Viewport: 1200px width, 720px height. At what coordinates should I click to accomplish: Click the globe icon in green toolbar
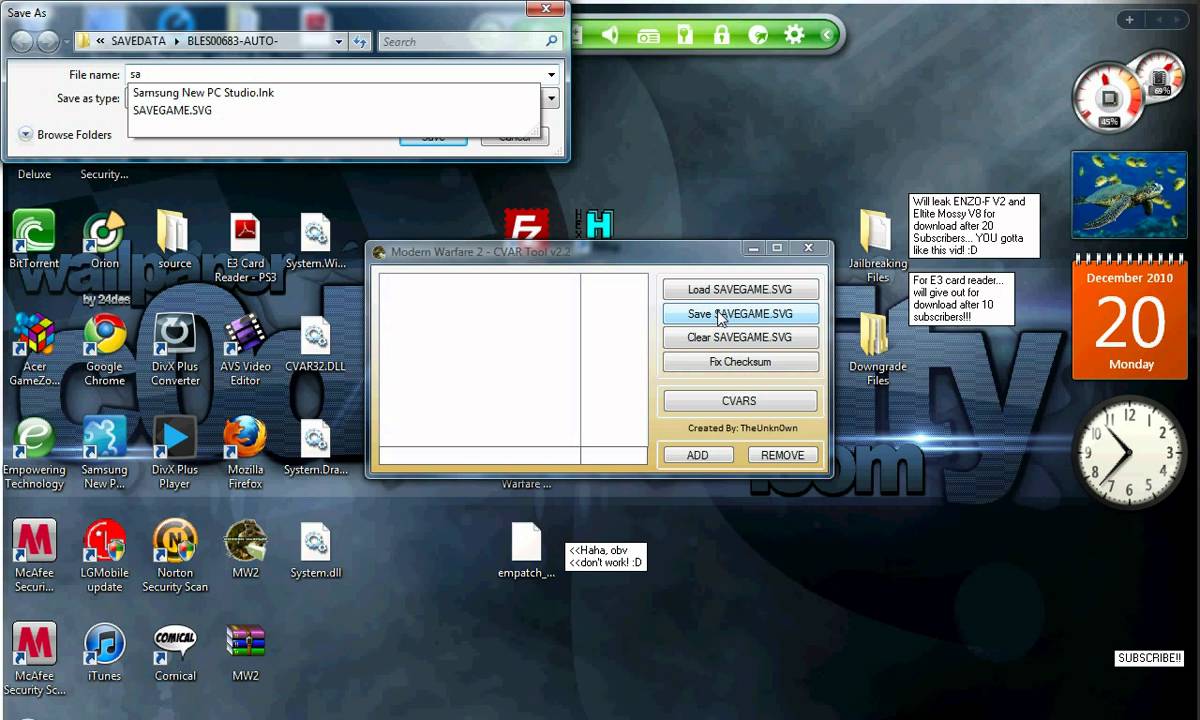coord(758,36)
